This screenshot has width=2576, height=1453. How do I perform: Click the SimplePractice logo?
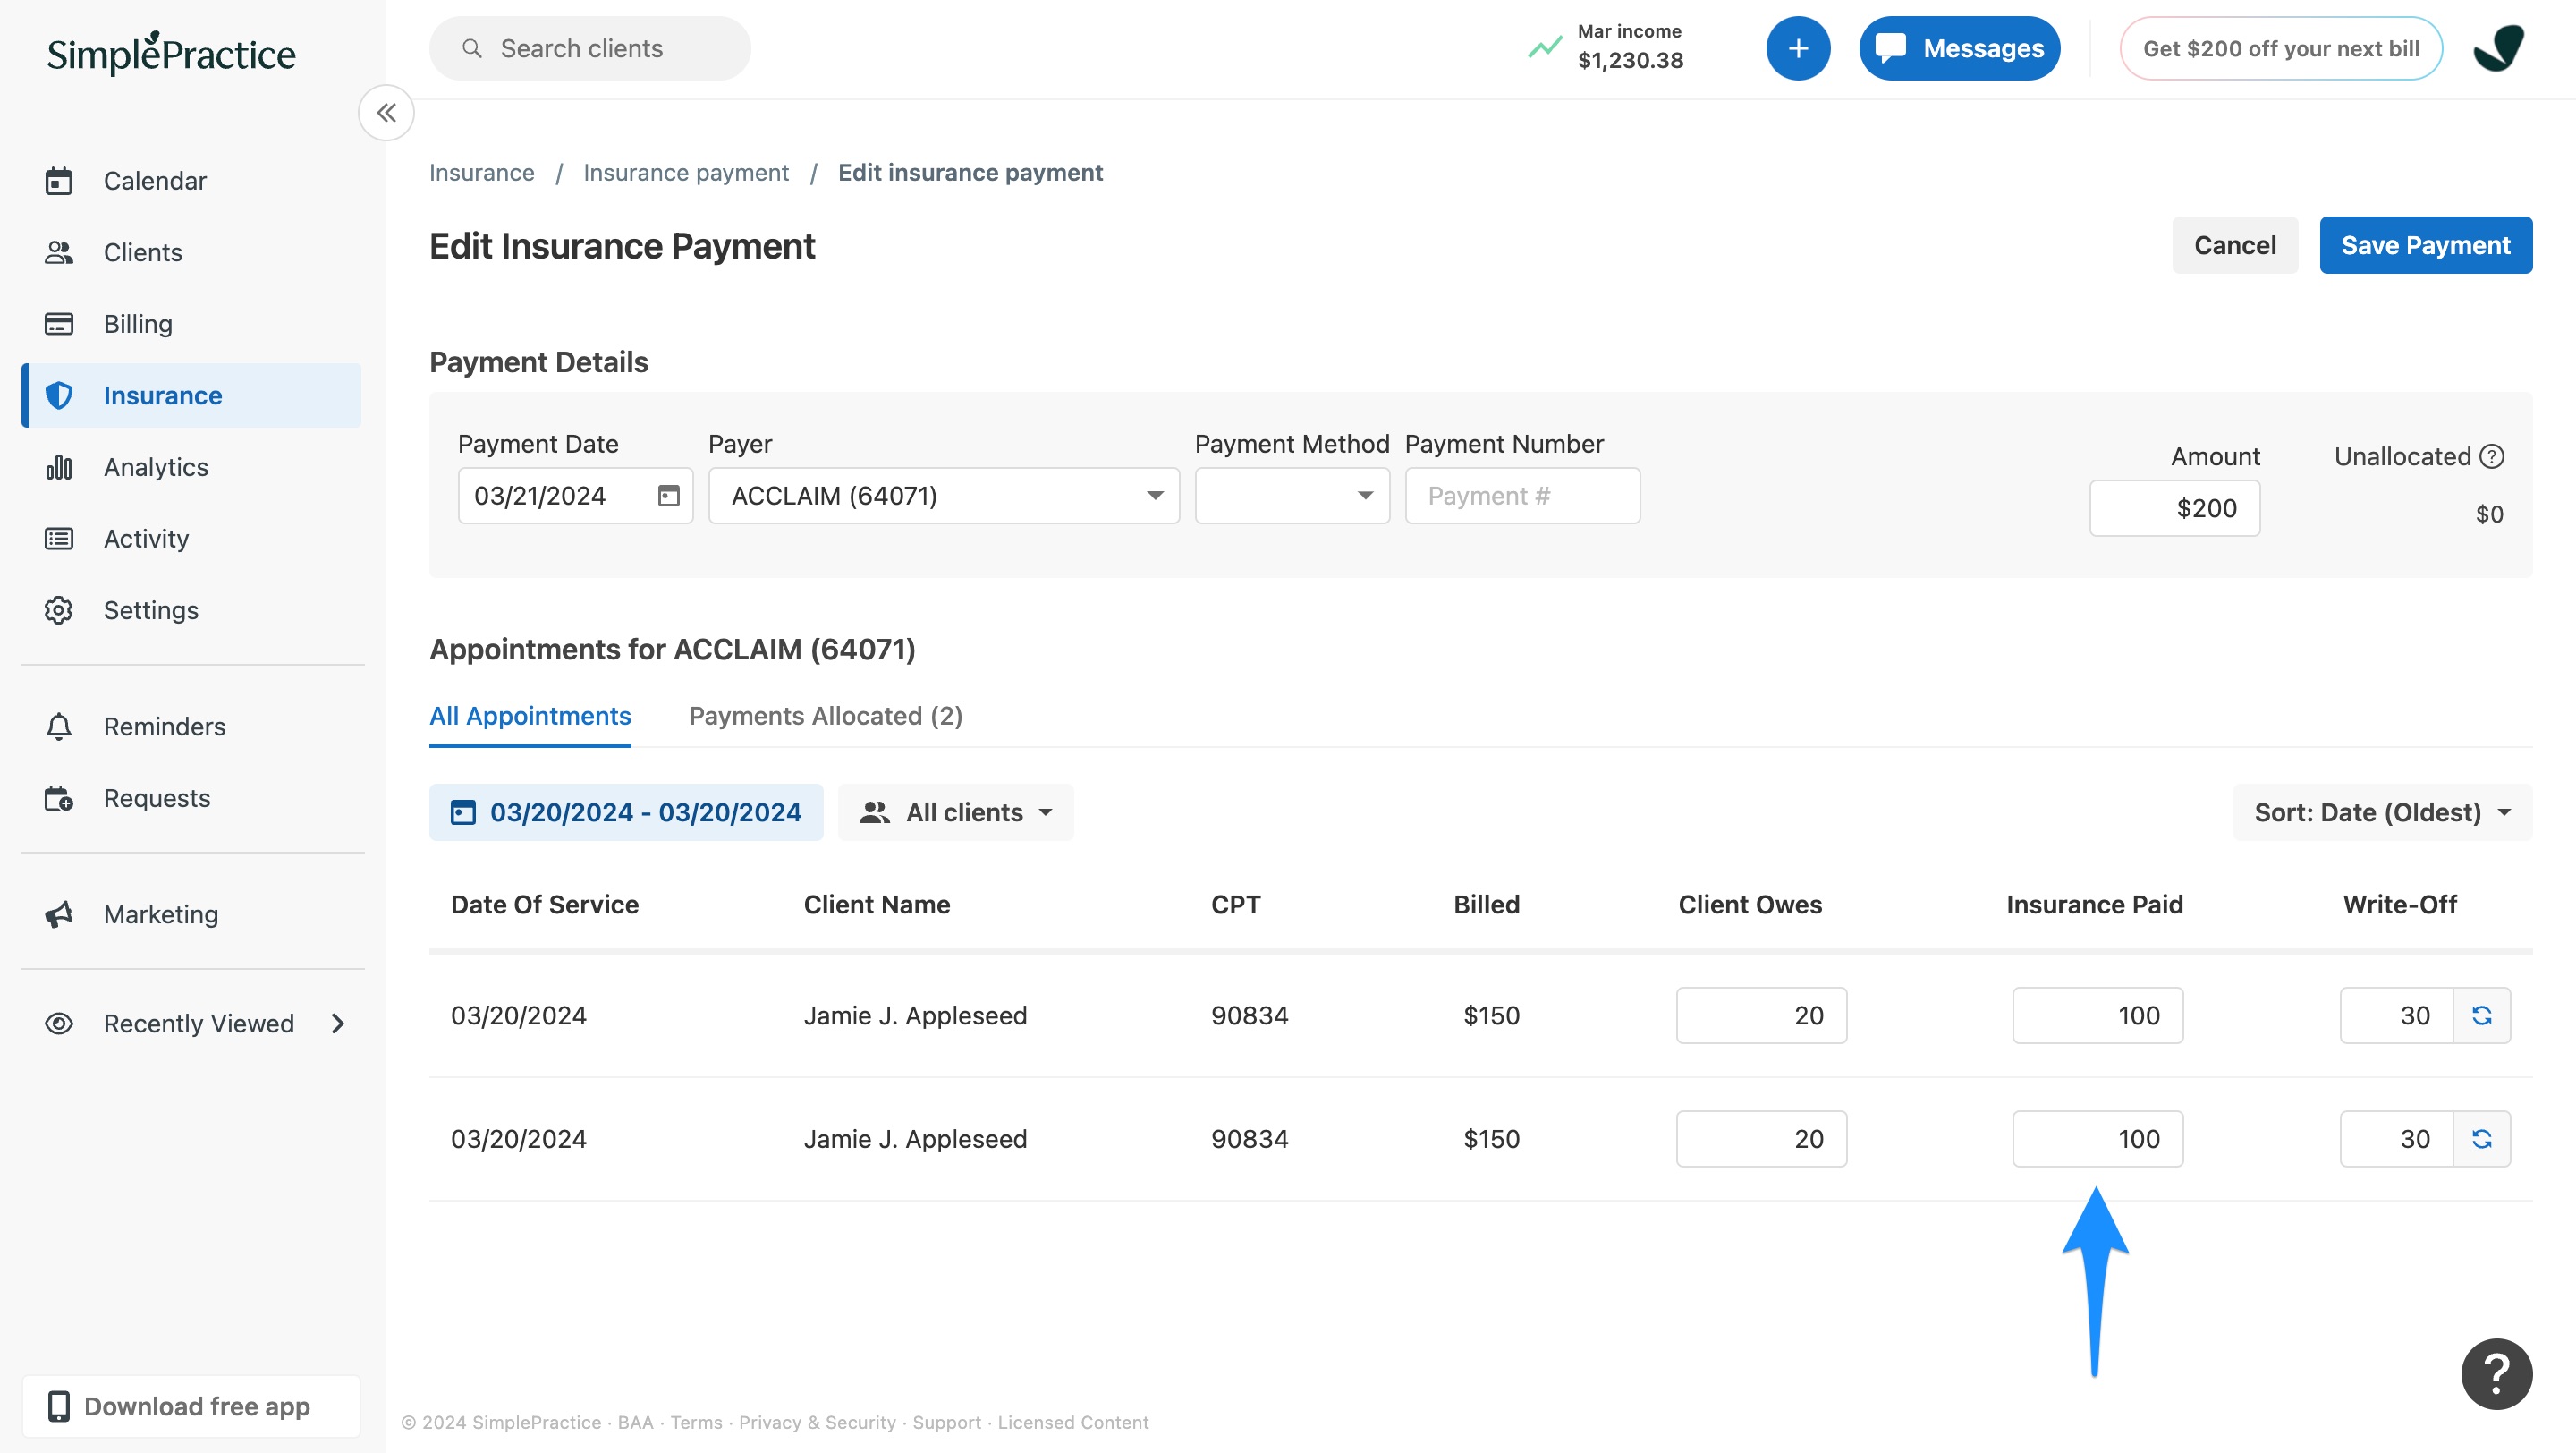171,53
